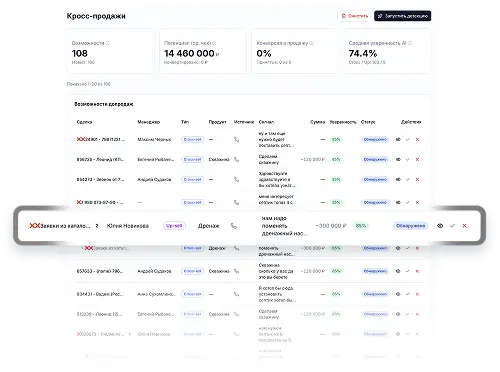This screenshot has width=500, height=372.
Task: Click 85% confidence badge in Up-sell row
Action: click(361, 226)
